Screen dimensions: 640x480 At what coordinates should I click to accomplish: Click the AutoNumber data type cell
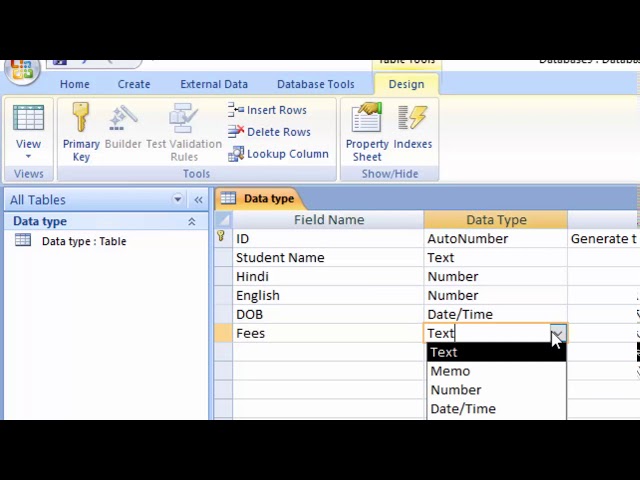(x=496, y=238)
